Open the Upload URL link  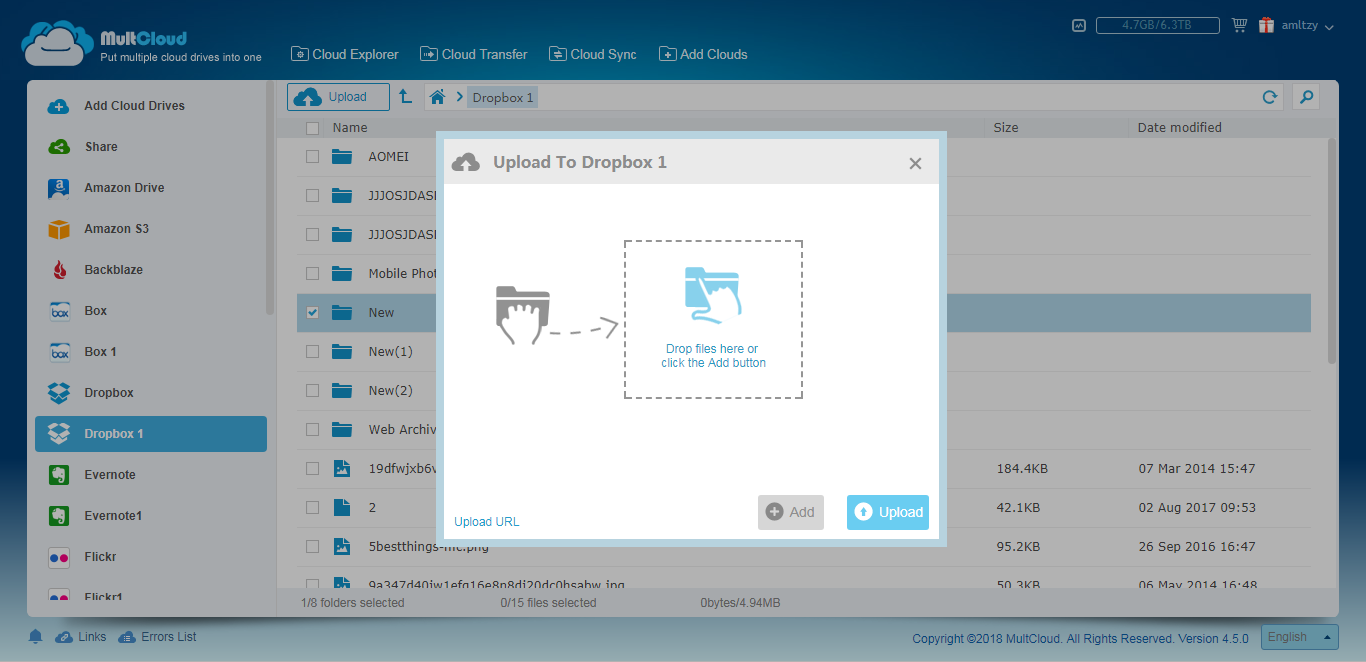tap(487, 522)
